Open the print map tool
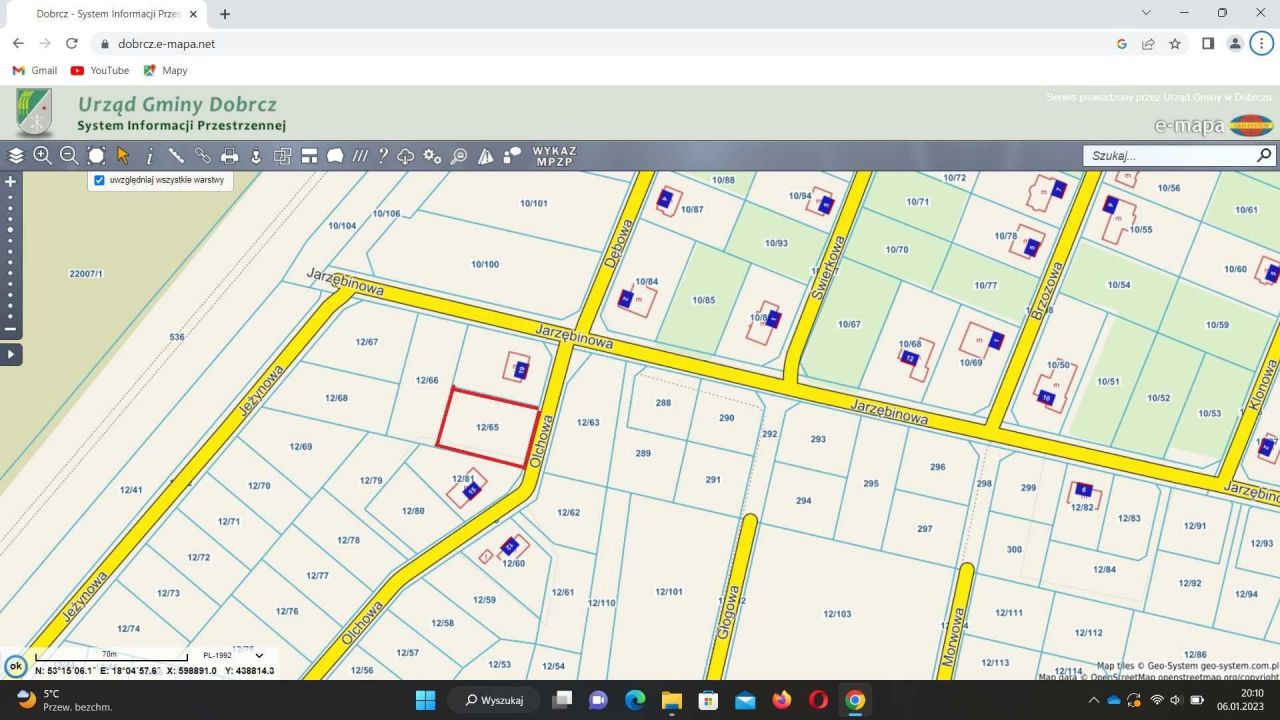 click(x=229, y=156)
